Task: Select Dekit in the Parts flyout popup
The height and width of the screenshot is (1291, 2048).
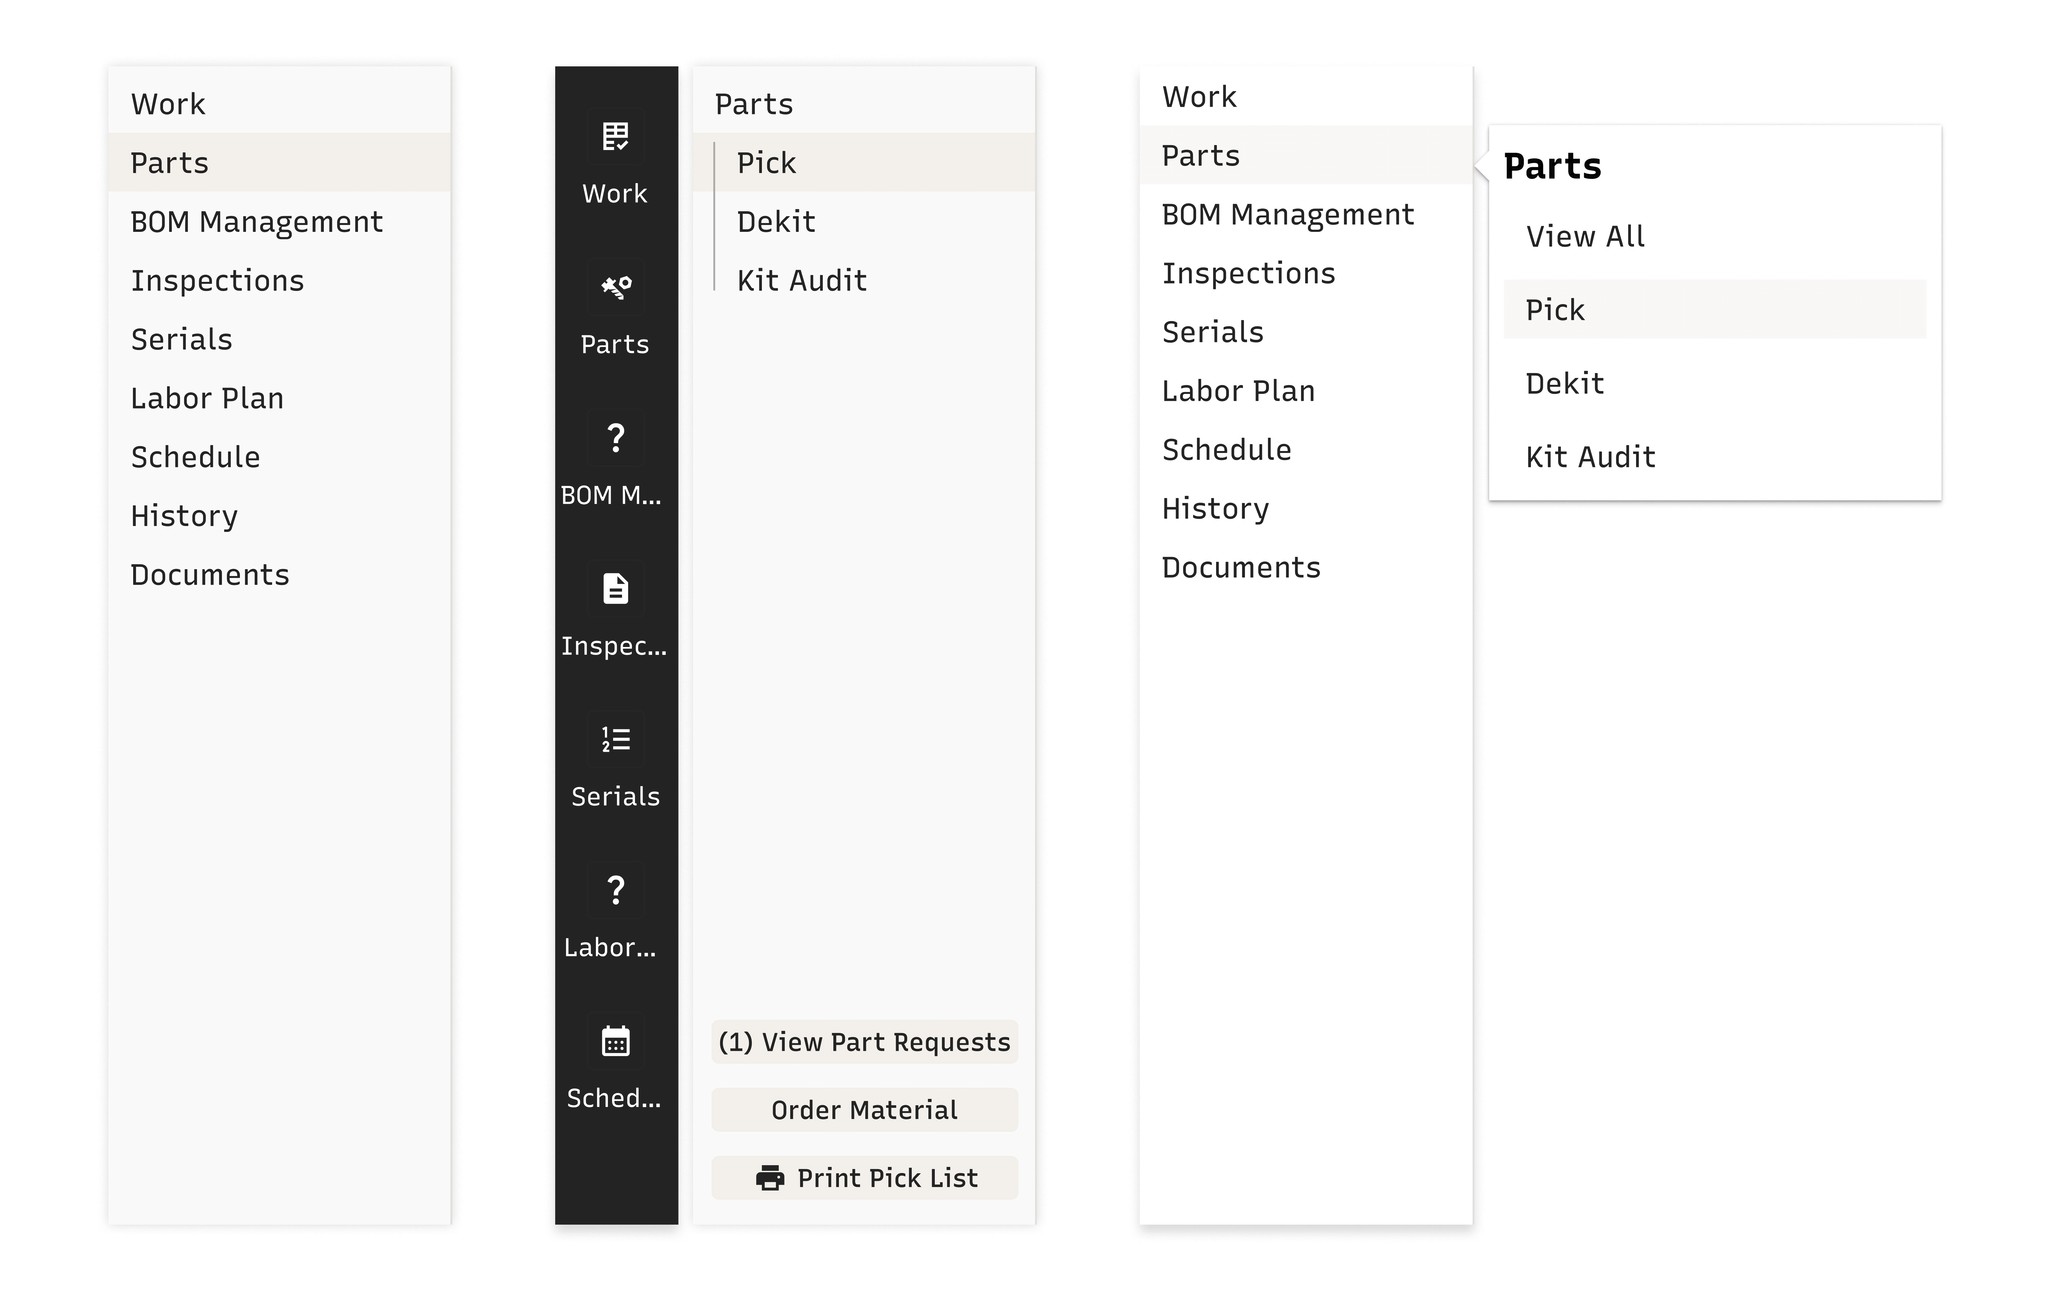Action: [1564, 384]
